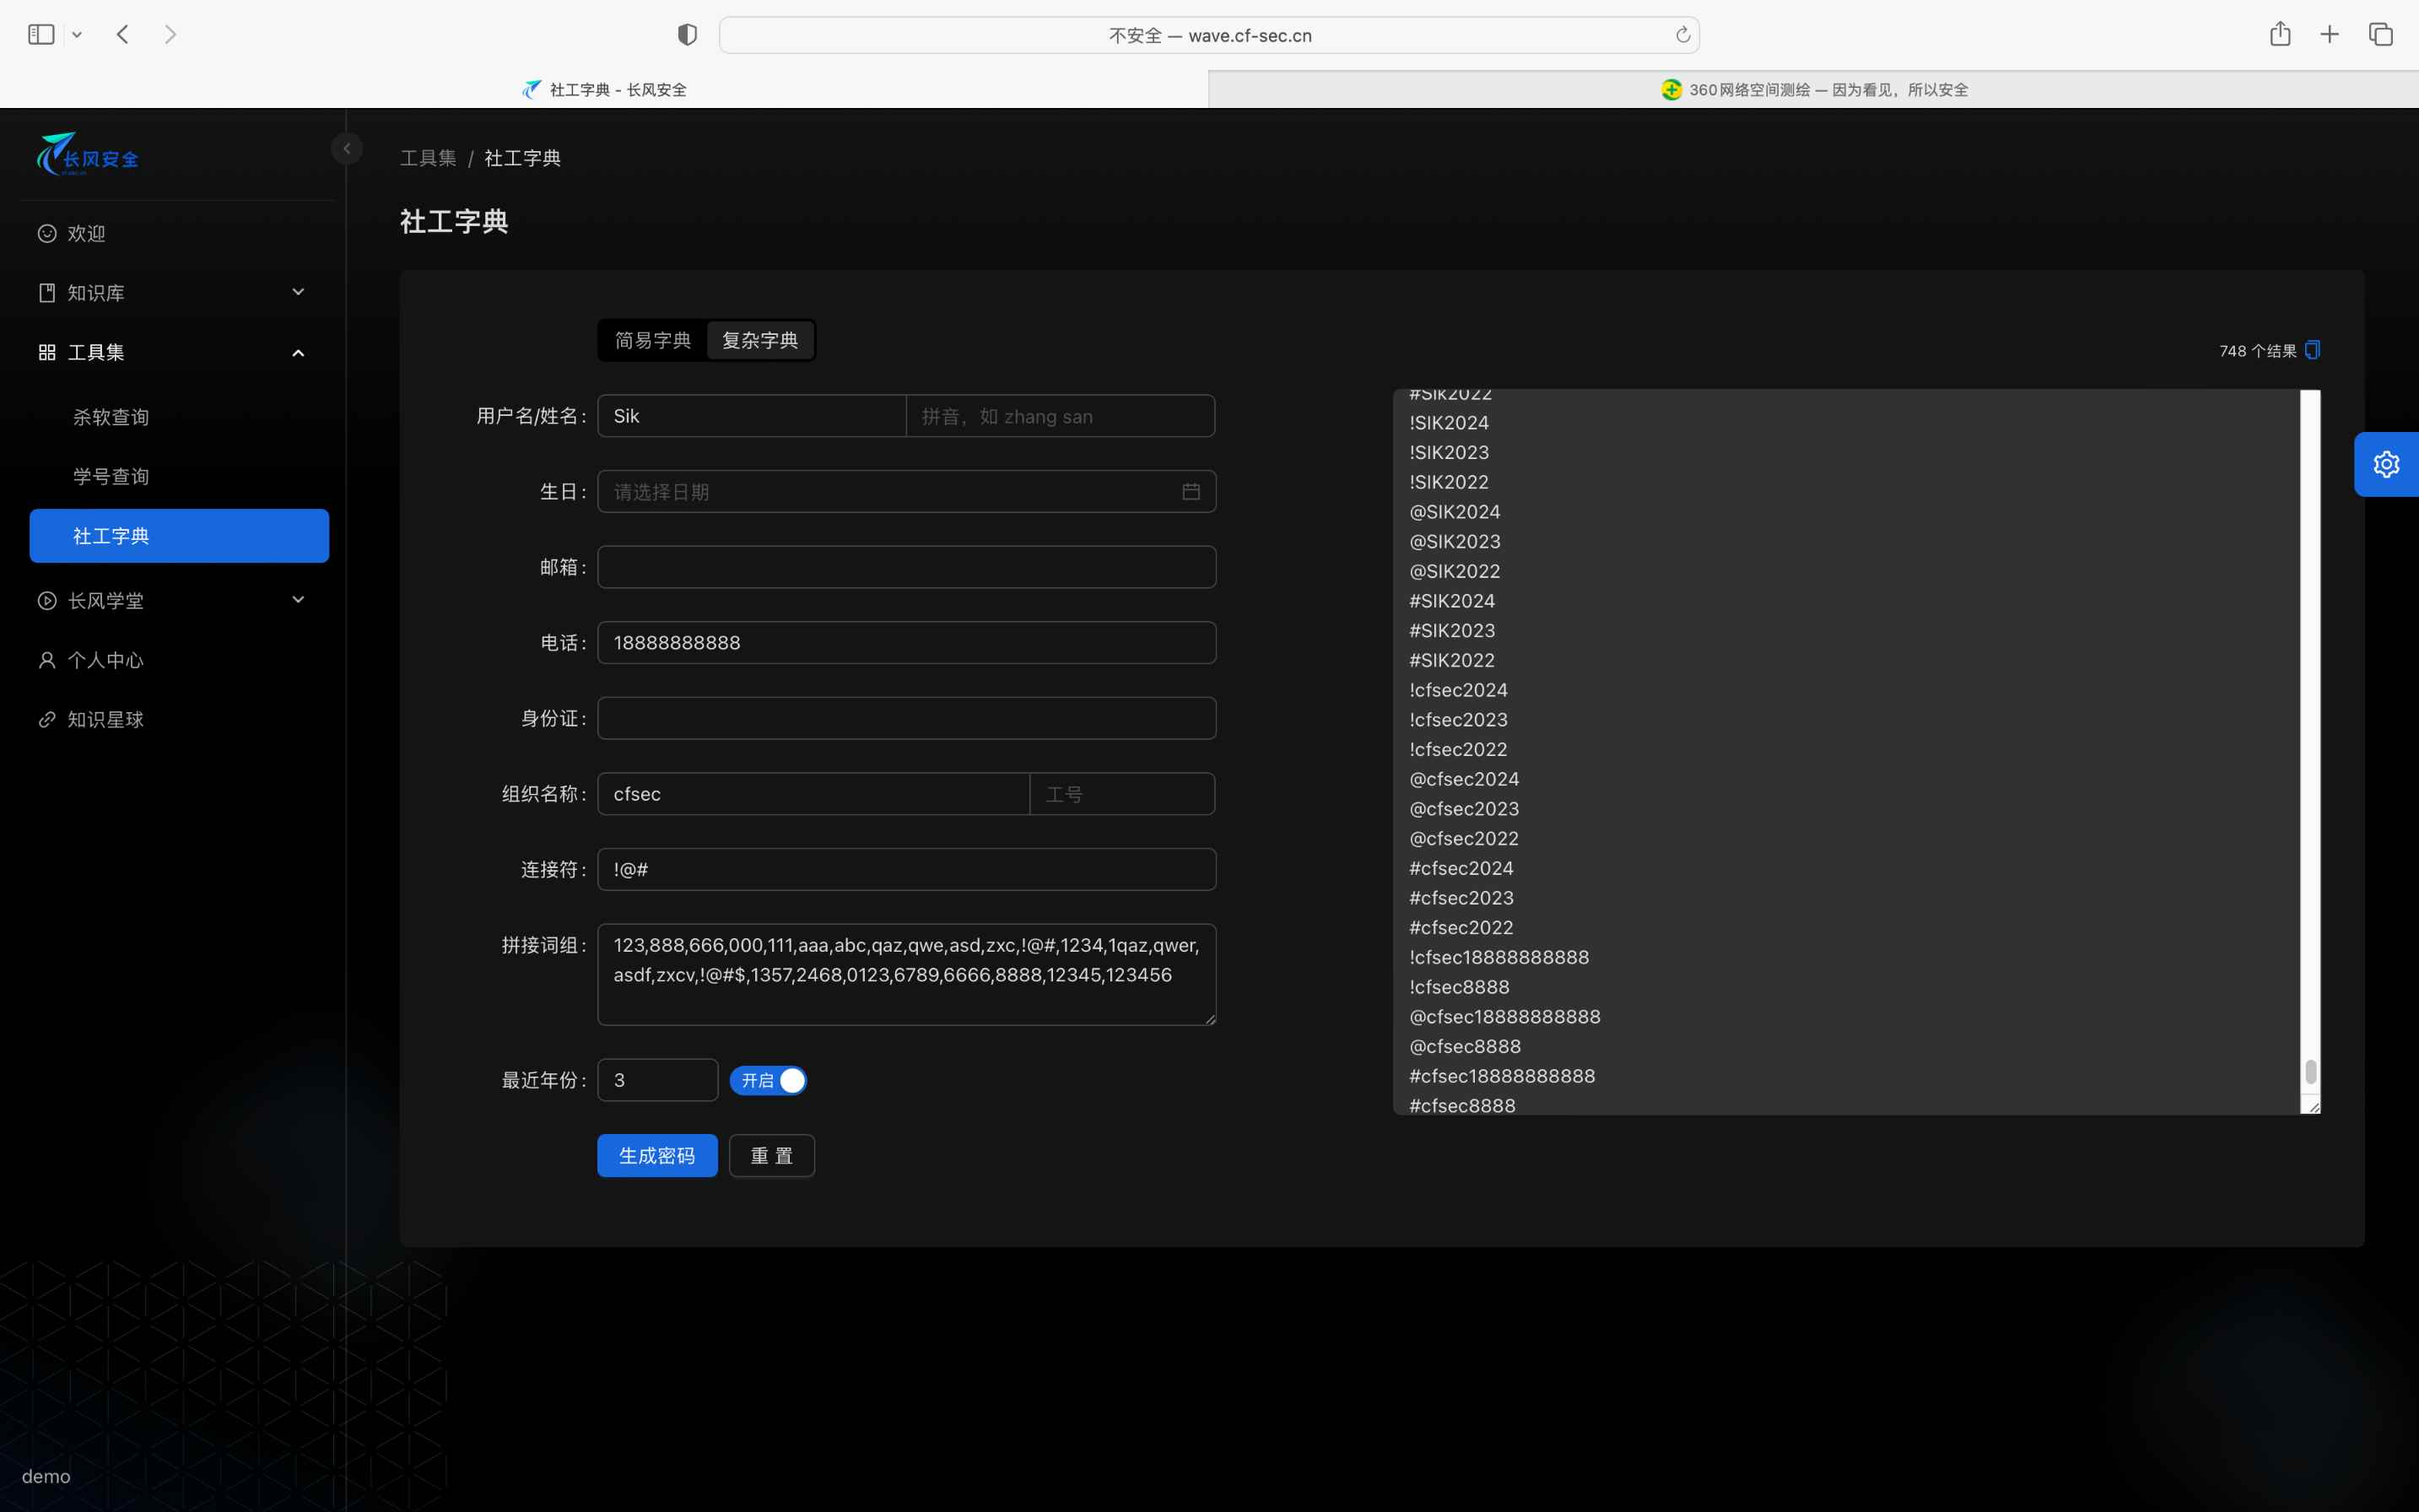Toggle the Safari sidebar icon
2419x1512 pixels.
(41, 35)
